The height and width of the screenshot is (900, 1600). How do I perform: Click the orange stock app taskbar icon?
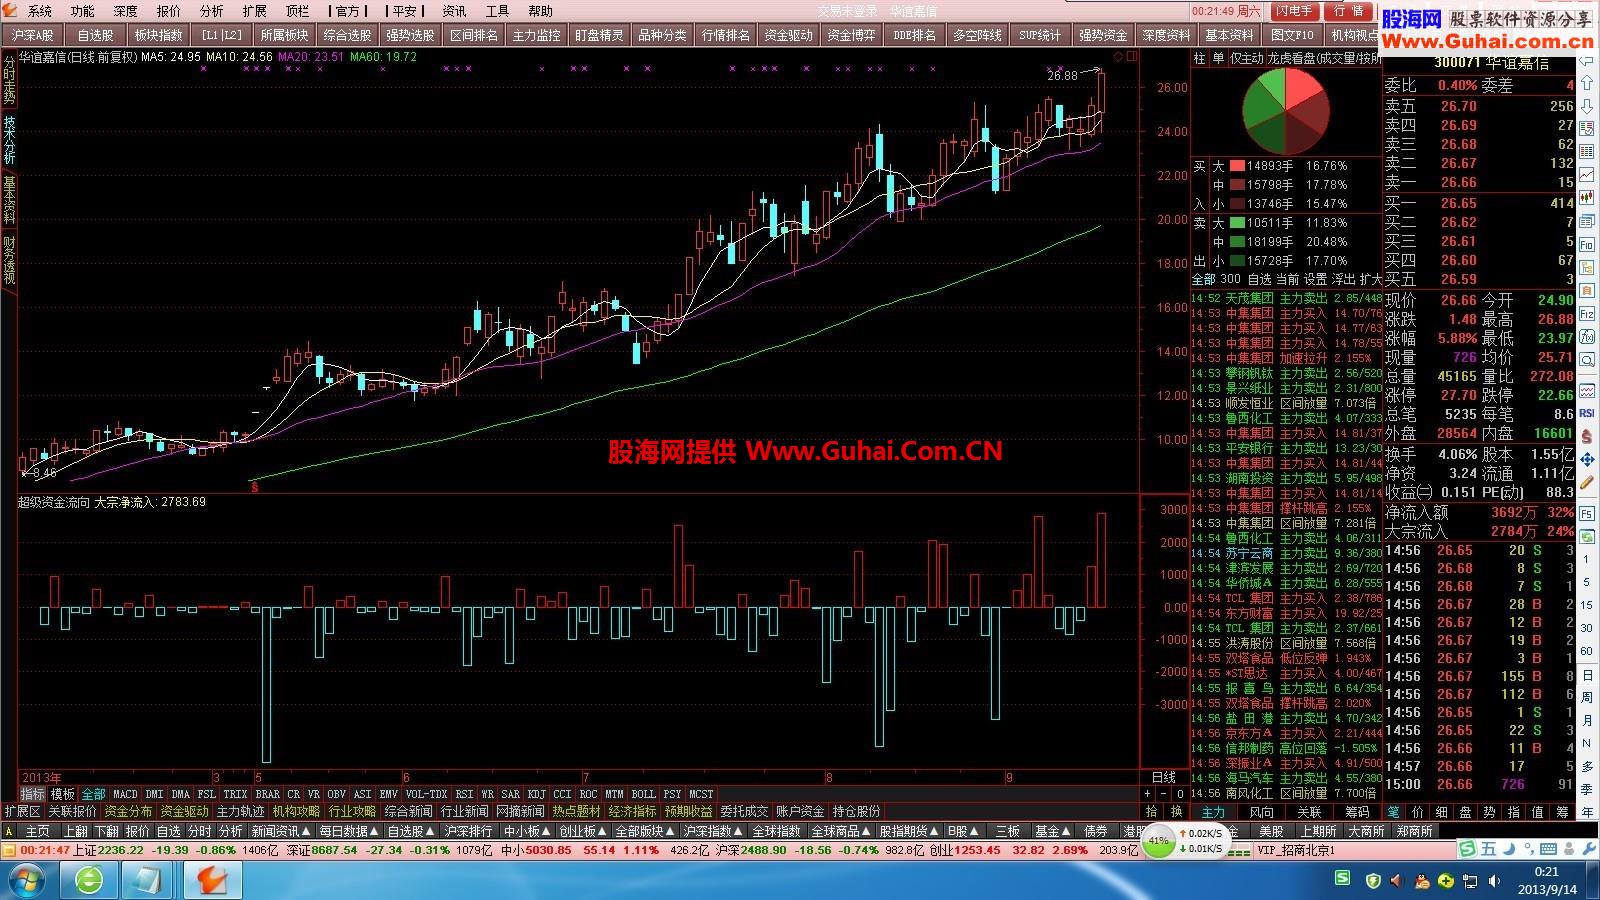click(x=211, y=881)
